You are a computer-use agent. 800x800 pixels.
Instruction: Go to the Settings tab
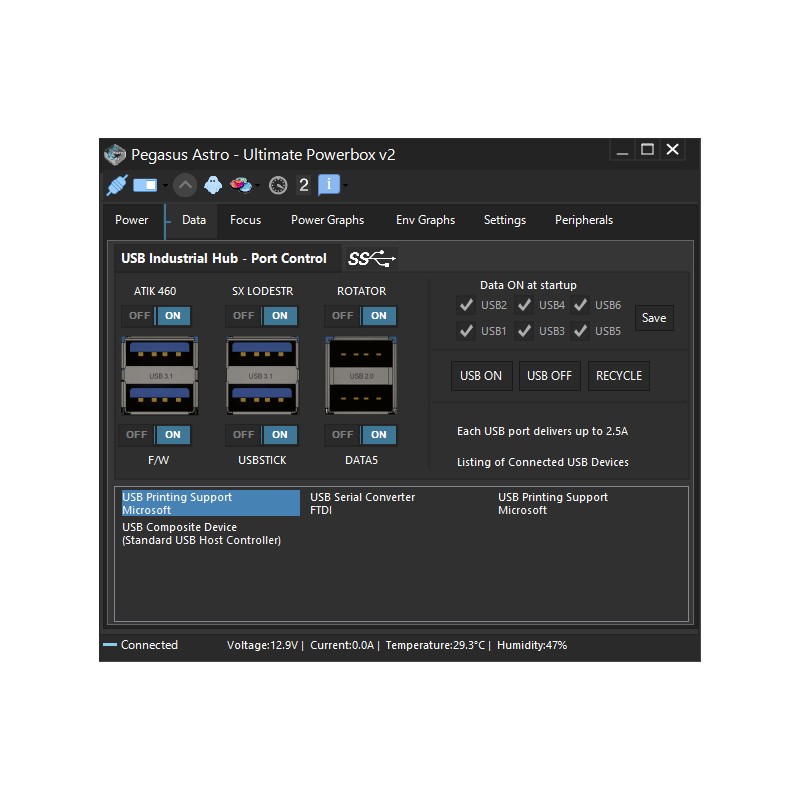click(505, 220)
